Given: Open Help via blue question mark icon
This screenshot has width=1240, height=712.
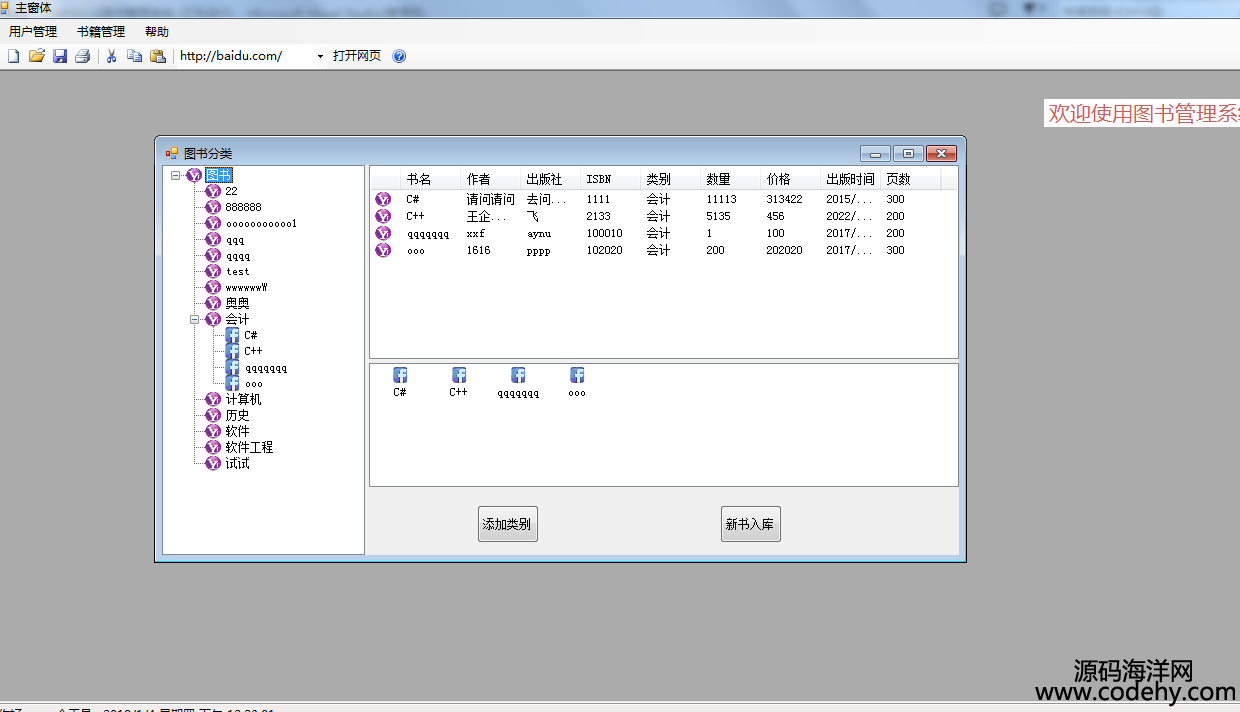Looking at the screenshot, I should [399, 56].
